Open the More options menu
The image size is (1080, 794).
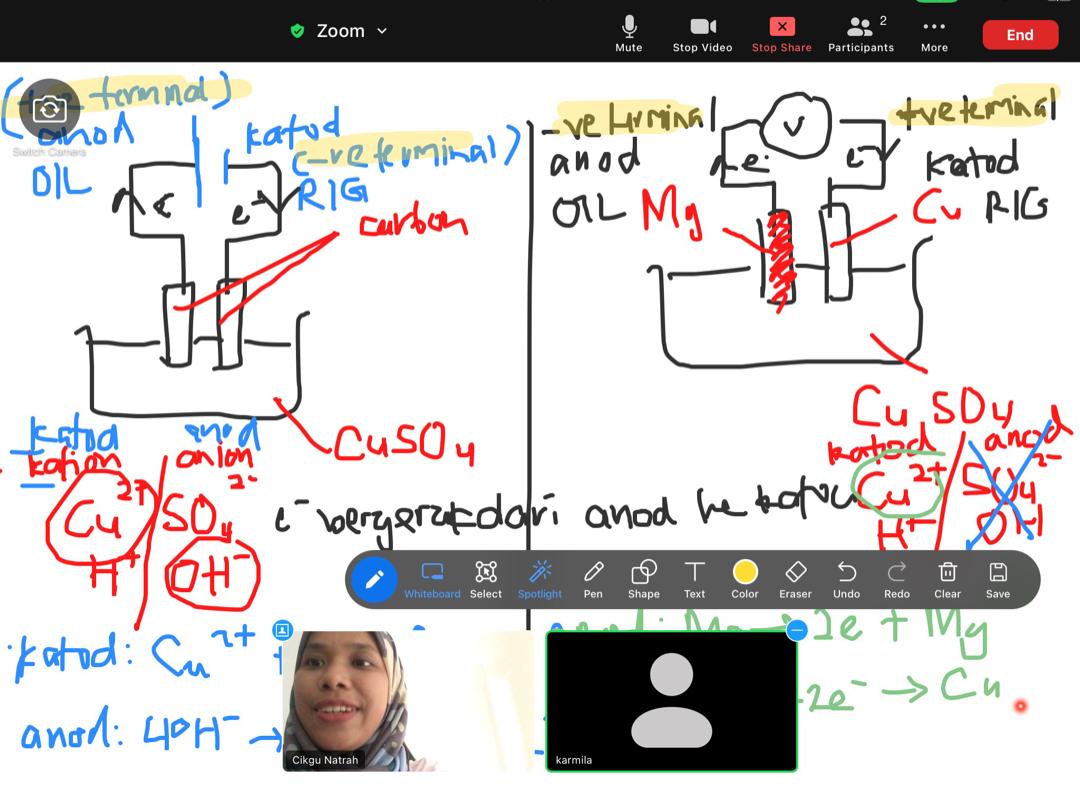(x=934, y=33)
